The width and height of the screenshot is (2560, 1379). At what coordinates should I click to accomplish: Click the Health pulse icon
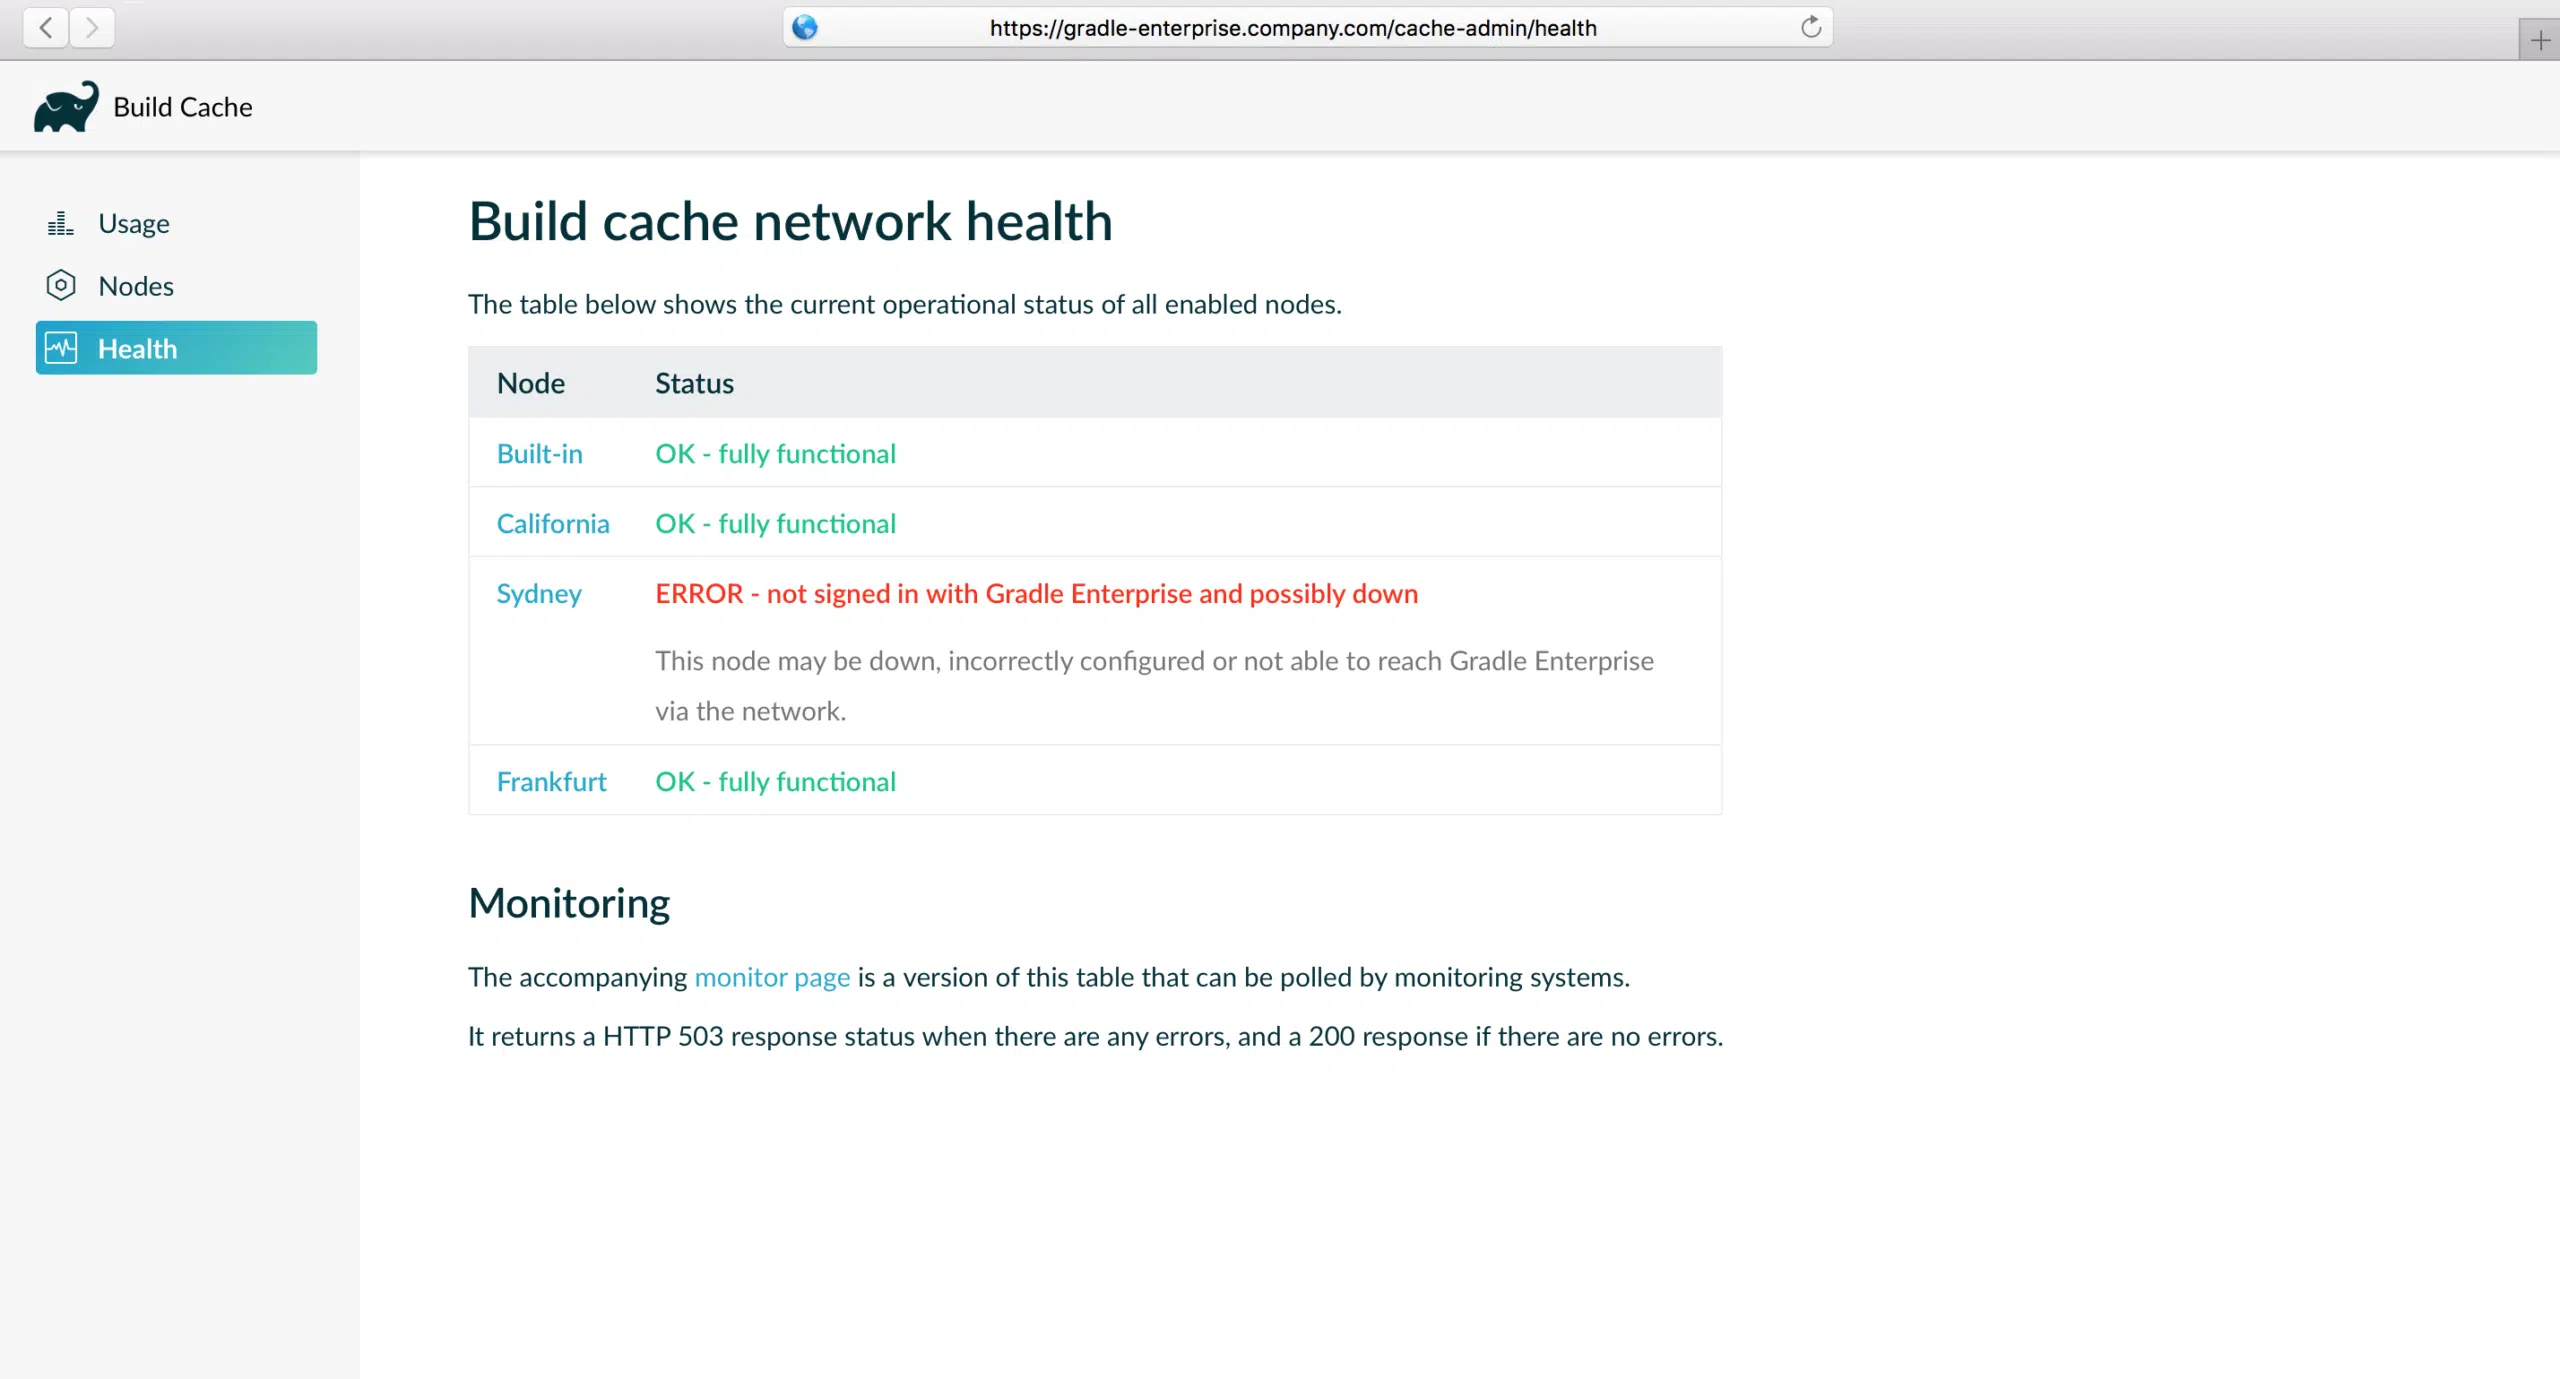(x=61, y=348)
